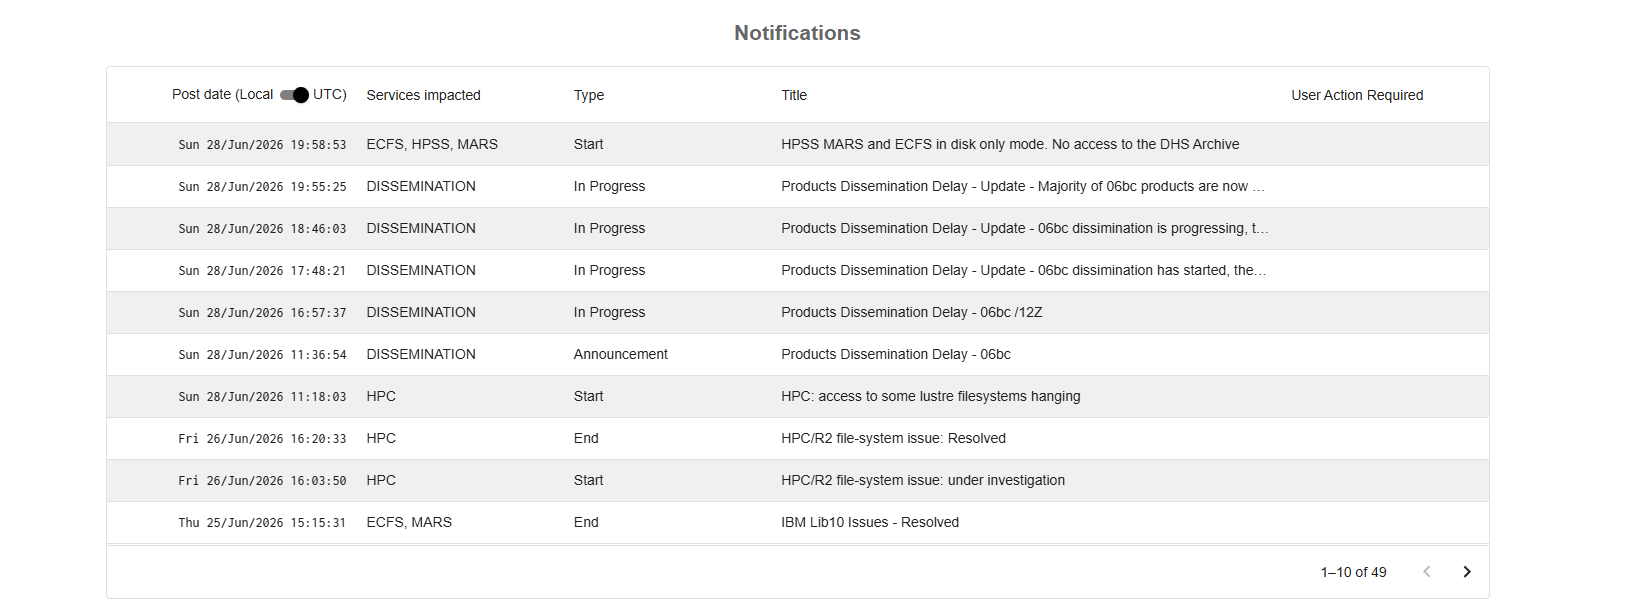Click the 1–10 of 49 pagination label
1642x609 pixels.
click(x=1353, y=572)
